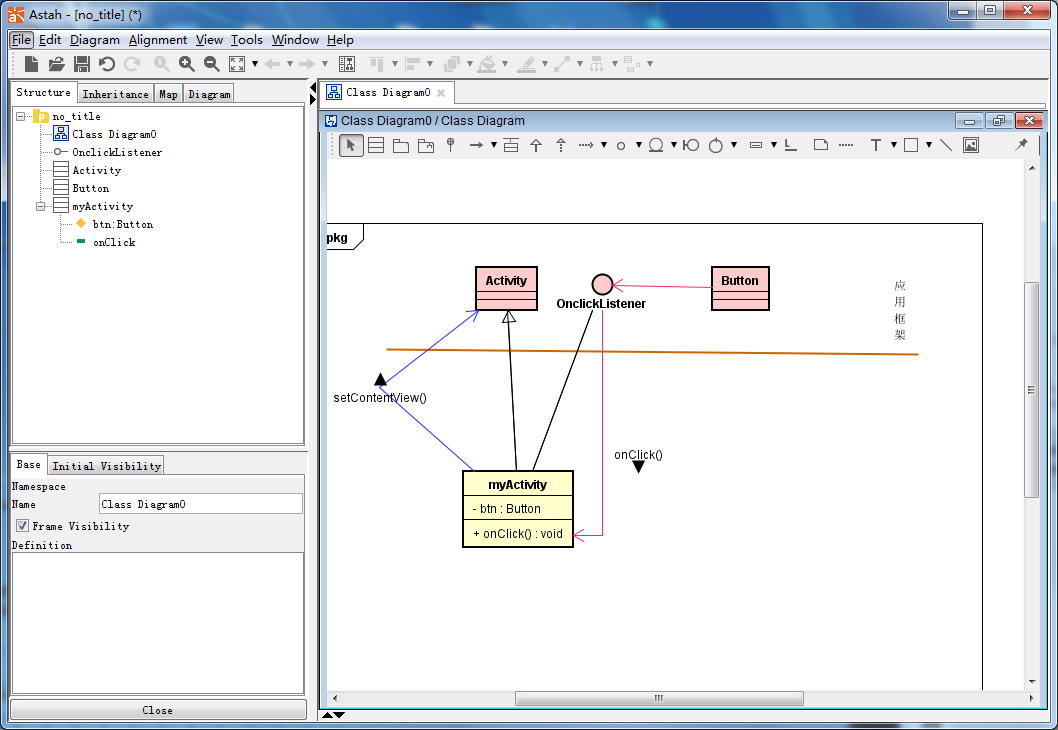Click the Zoom In magnifier icon
Viewport: 1058px width, 730px height.
(x=187, y=64)
